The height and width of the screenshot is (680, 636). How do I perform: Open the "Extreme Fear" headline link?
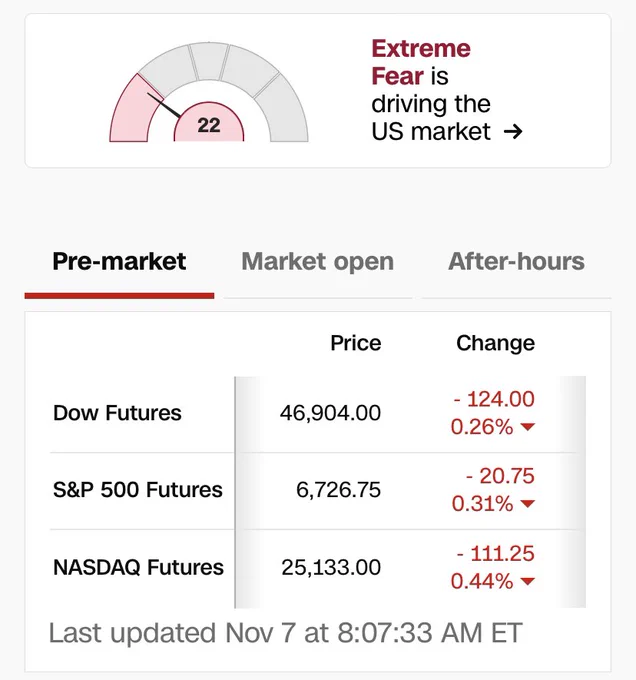click(x=420, y=61)
